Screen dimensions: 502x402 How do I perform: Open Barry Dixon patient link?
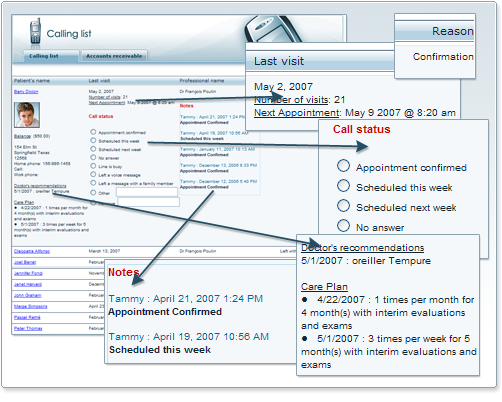point(26,91)
